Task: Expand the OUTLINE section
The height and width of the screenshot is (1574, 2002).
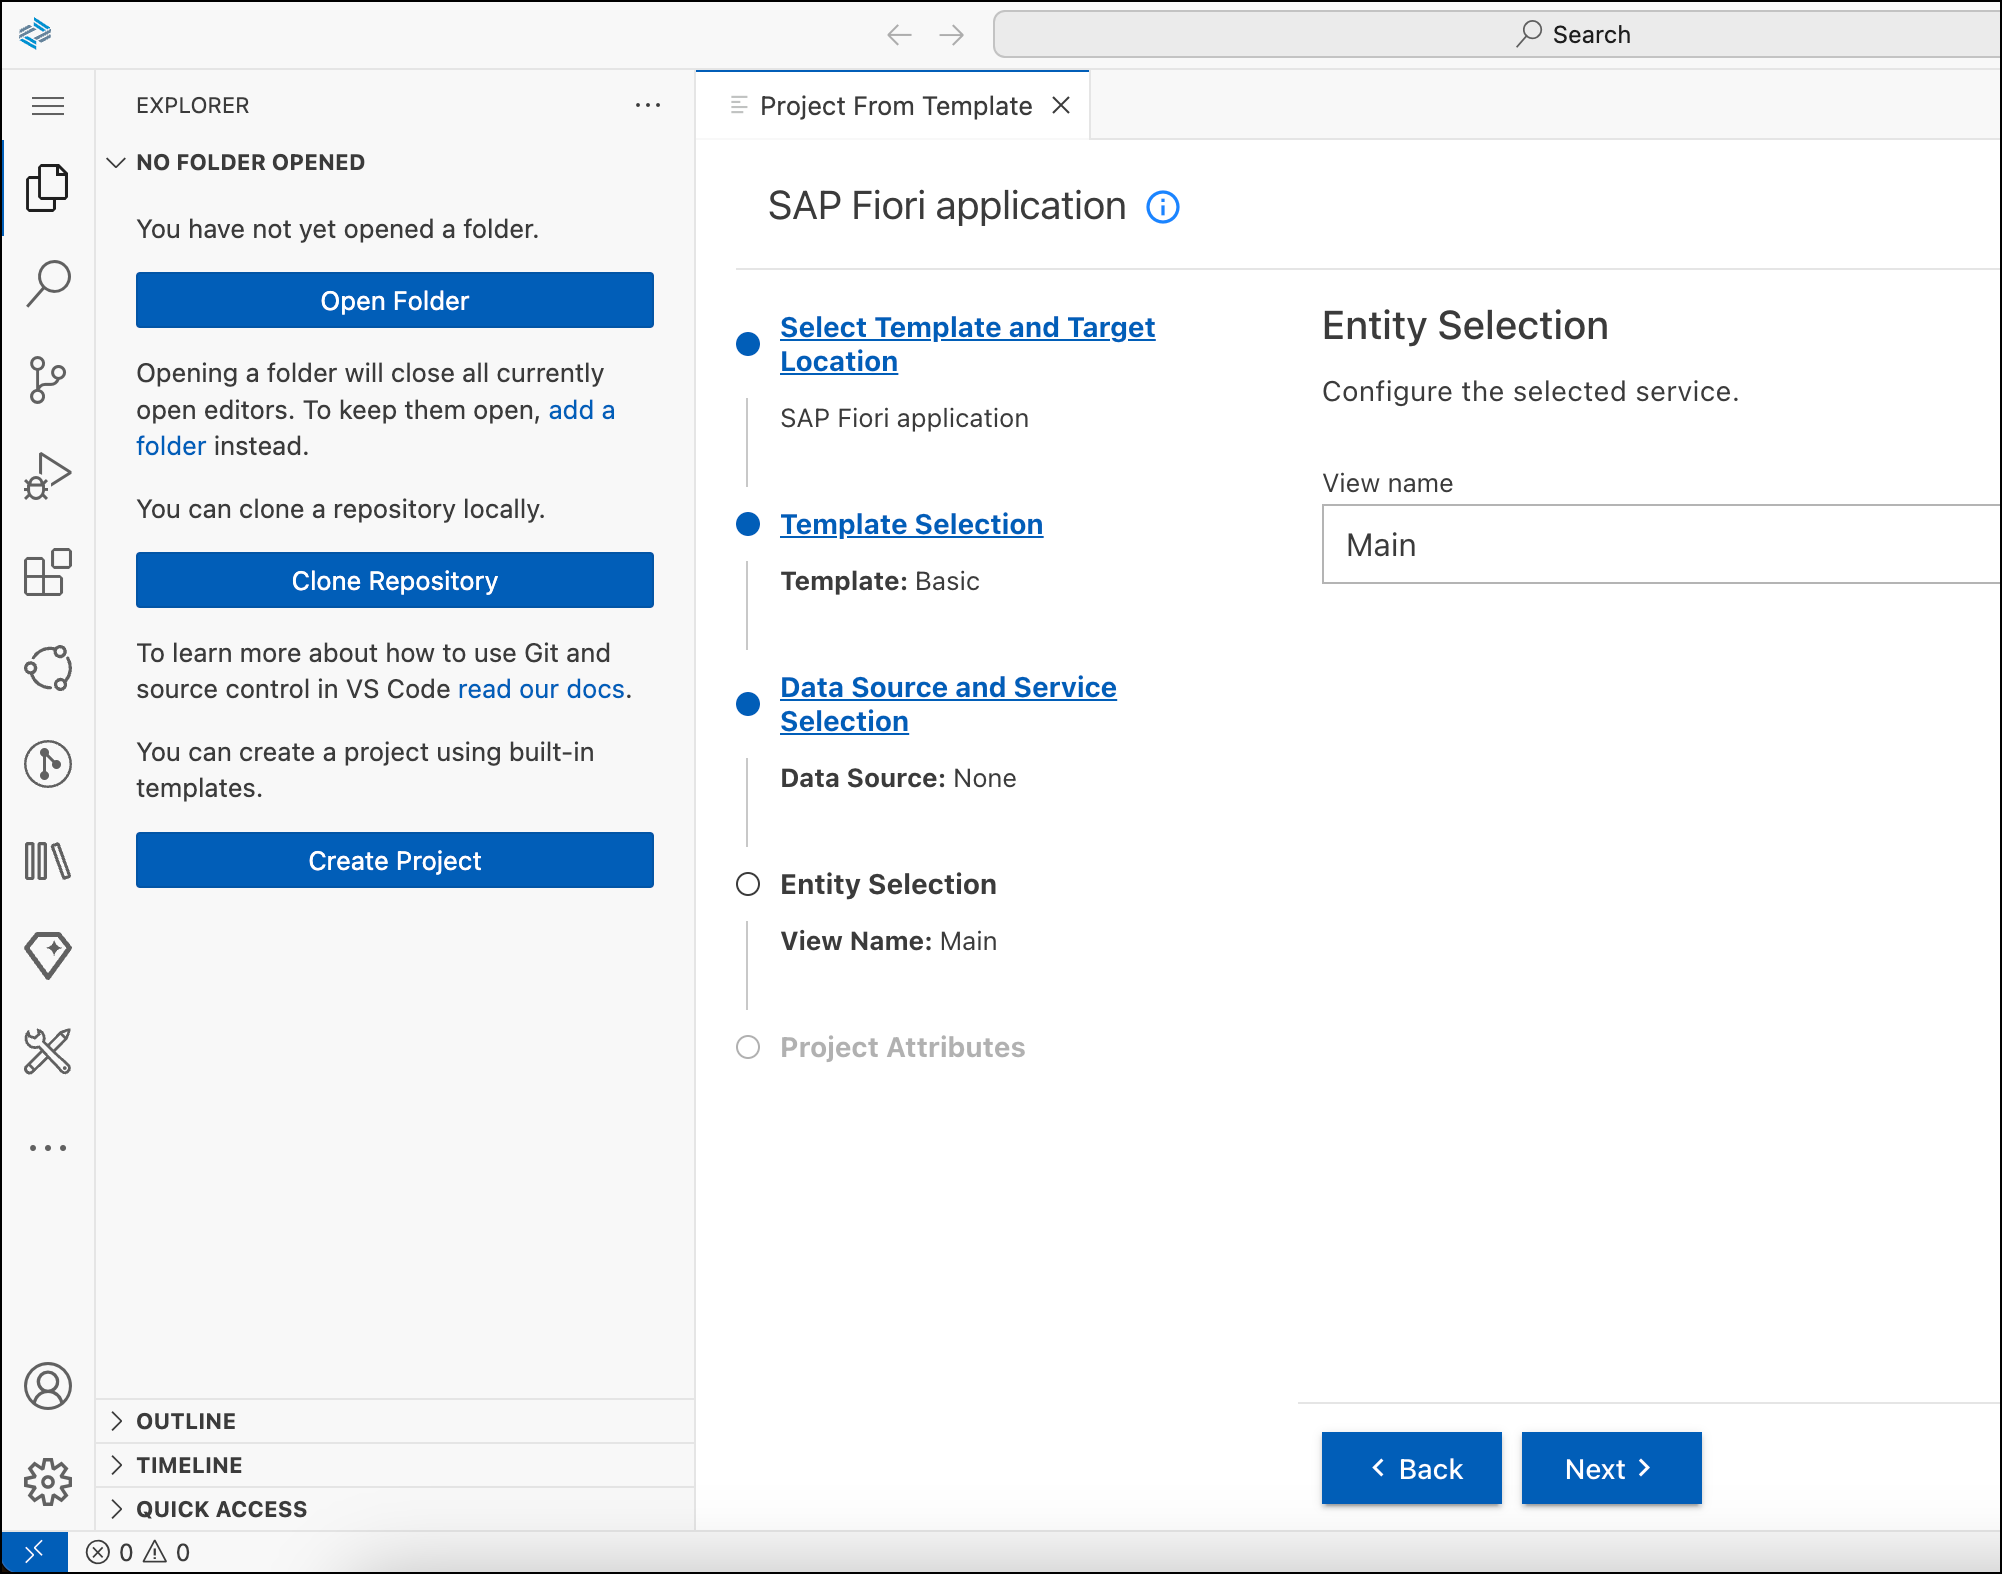Action: pyautogui.click(x=184, y=1420)
